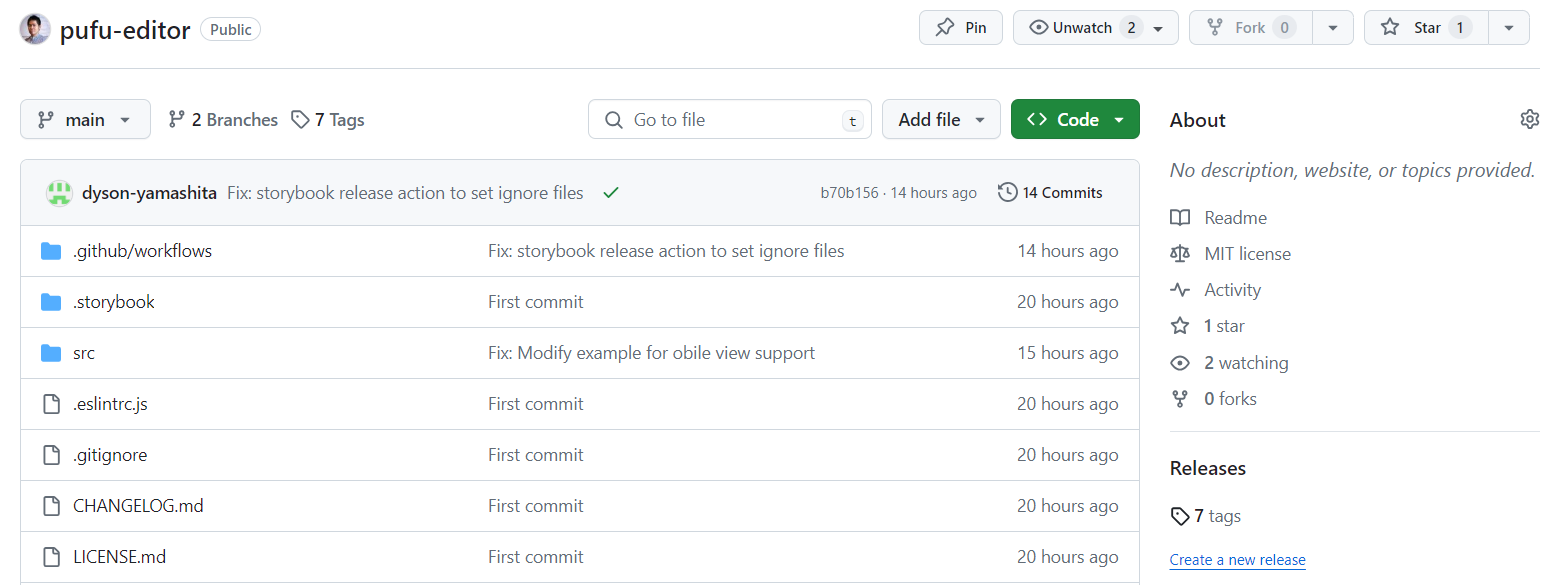Click the Go to file search field

[x=730, y=119]
